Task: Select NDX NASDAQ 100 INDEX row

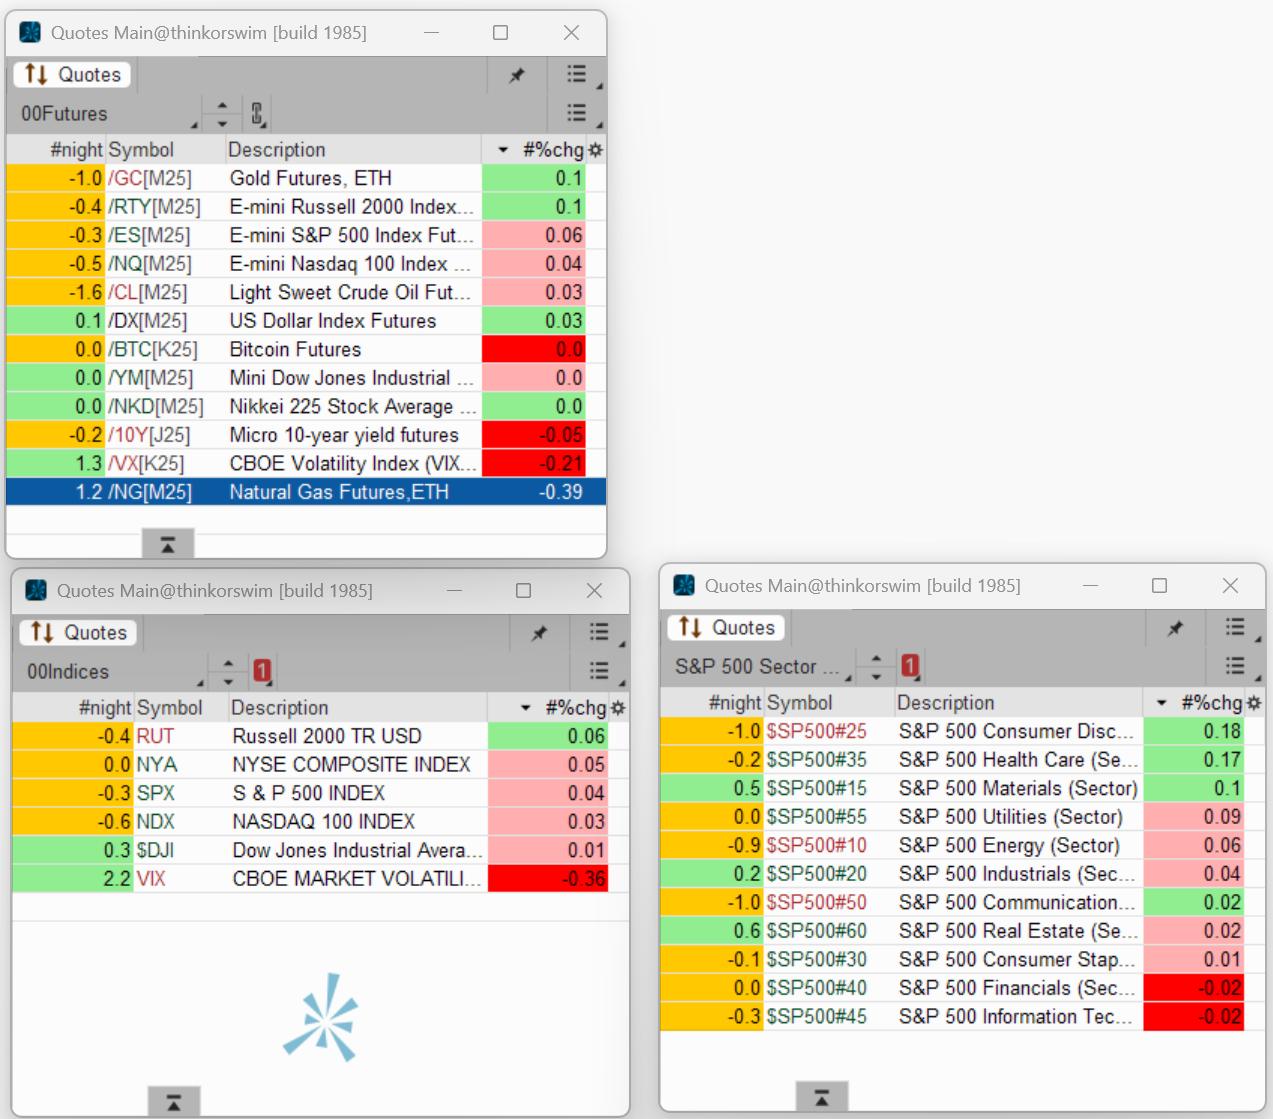Action: coord(320,822)
